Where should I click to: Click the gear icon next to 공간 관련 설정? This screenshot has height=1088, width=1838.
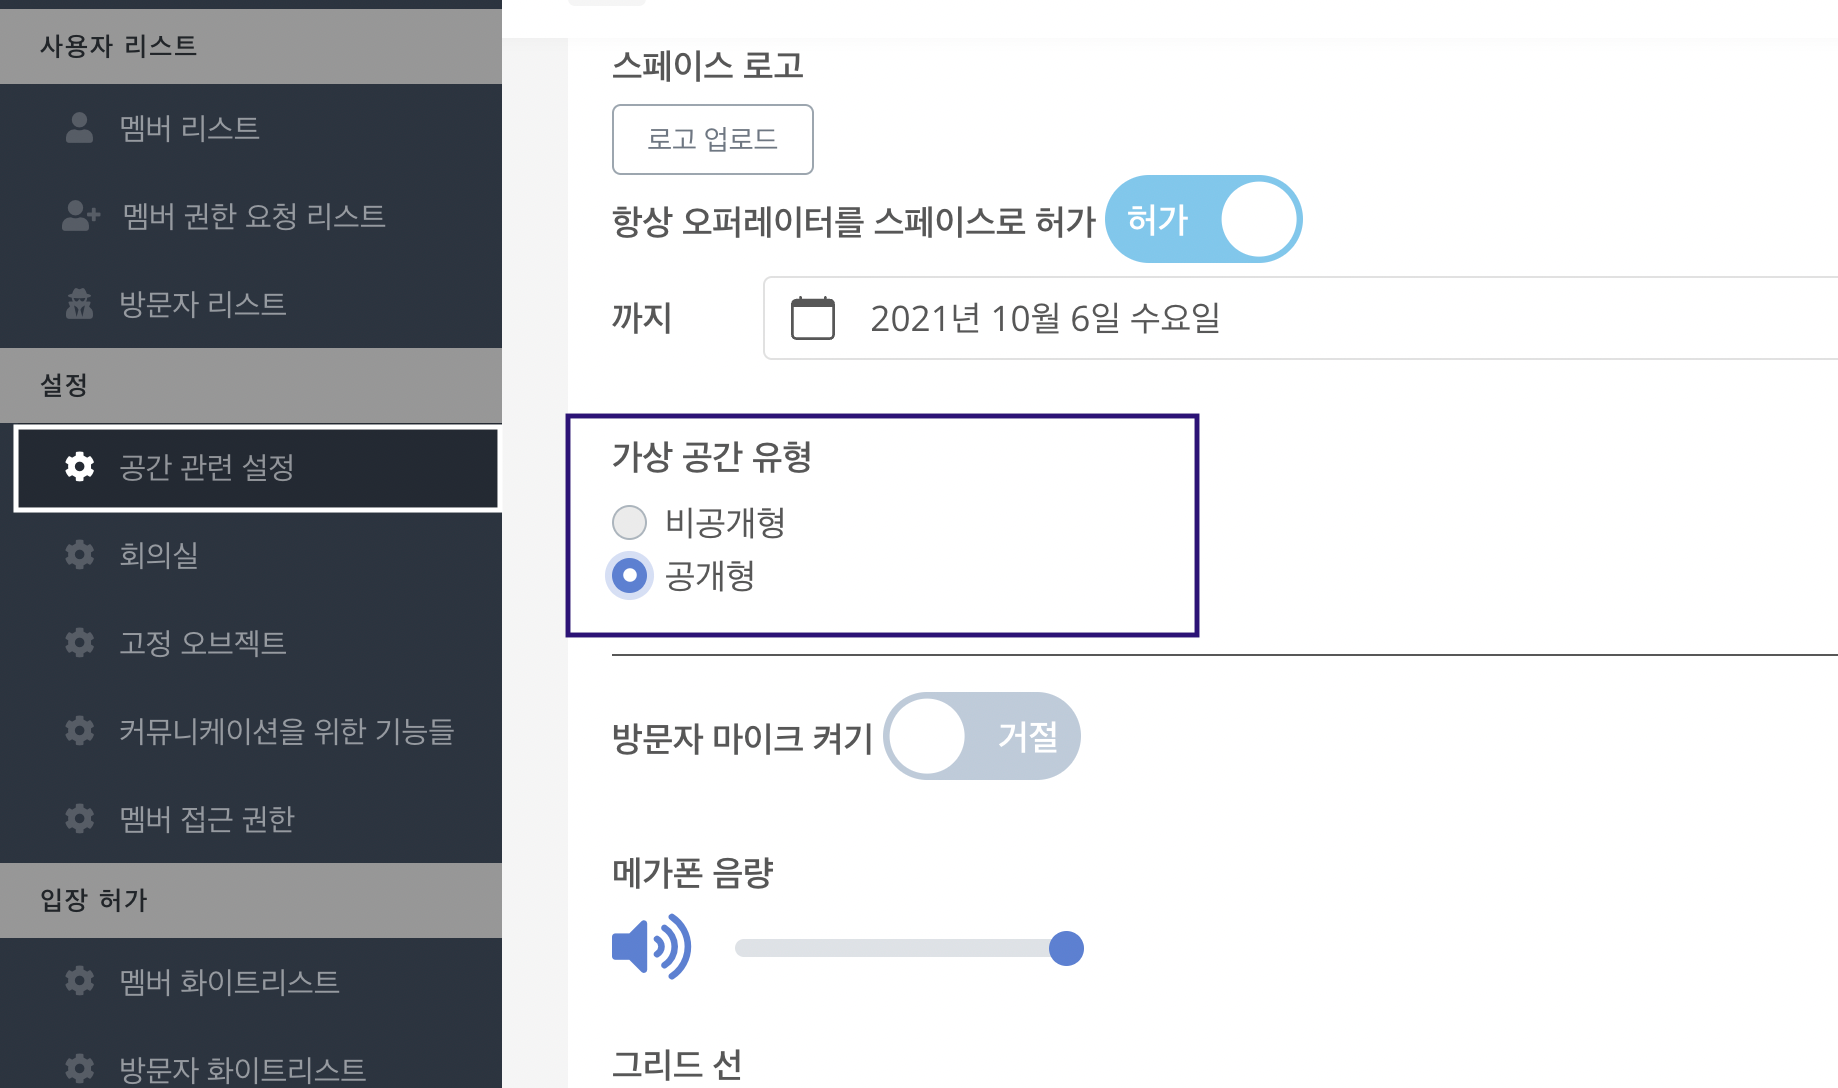click(x=79, y=466)
